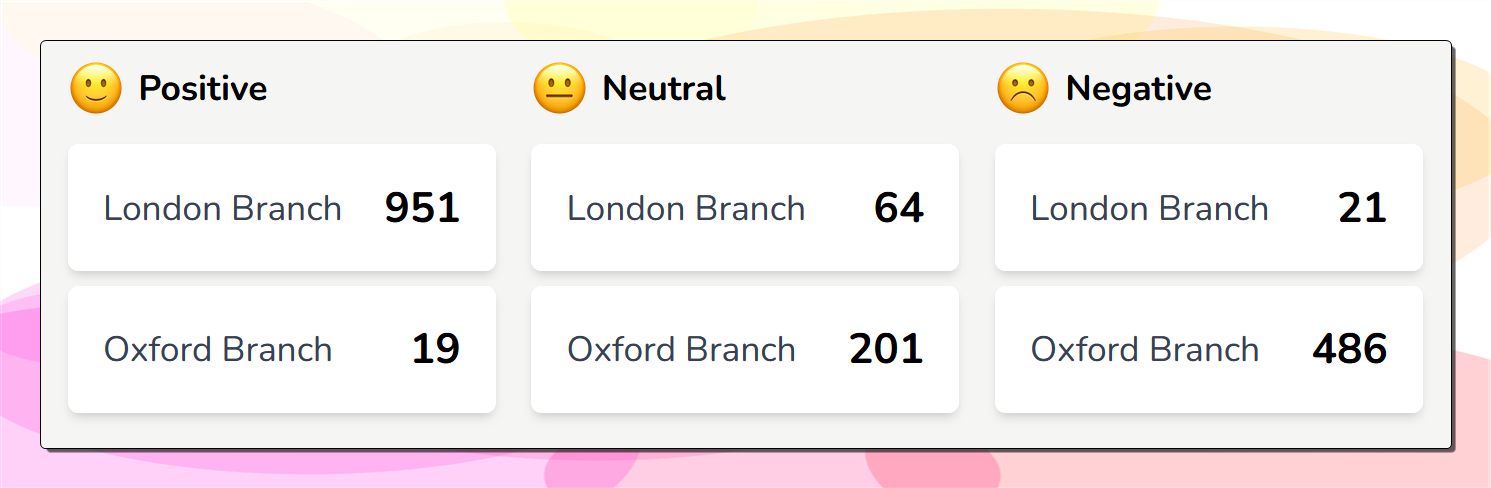The width and height of the screenshot is (1491, 488).
Task: Open the London Branch card under Positive
Action: tap(282, 208)
